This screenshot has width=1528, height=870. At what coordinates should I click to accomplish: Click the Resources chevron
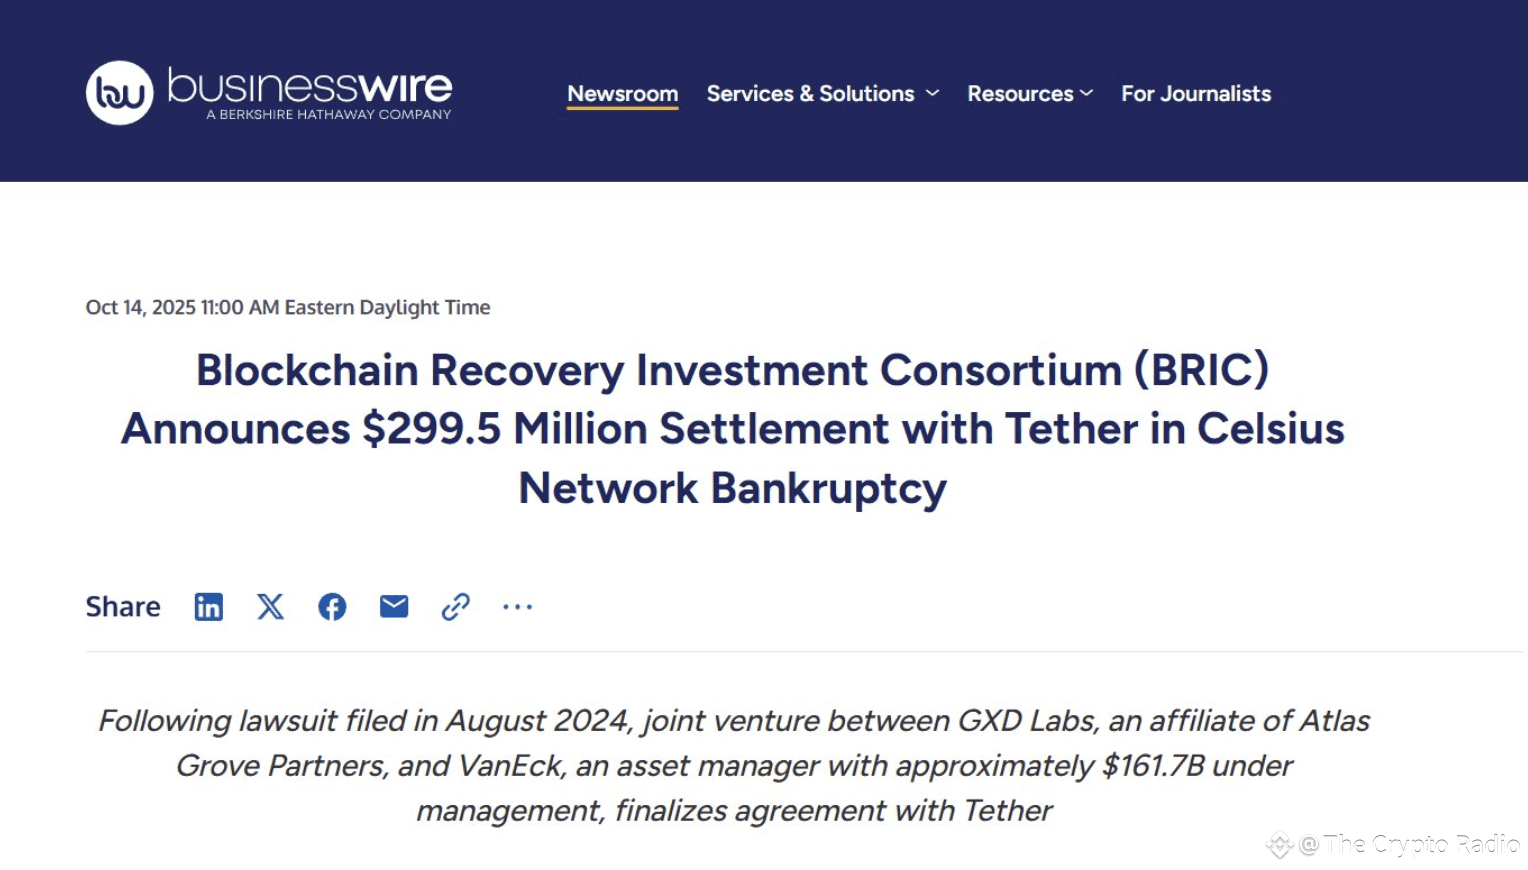[1087, 93]
